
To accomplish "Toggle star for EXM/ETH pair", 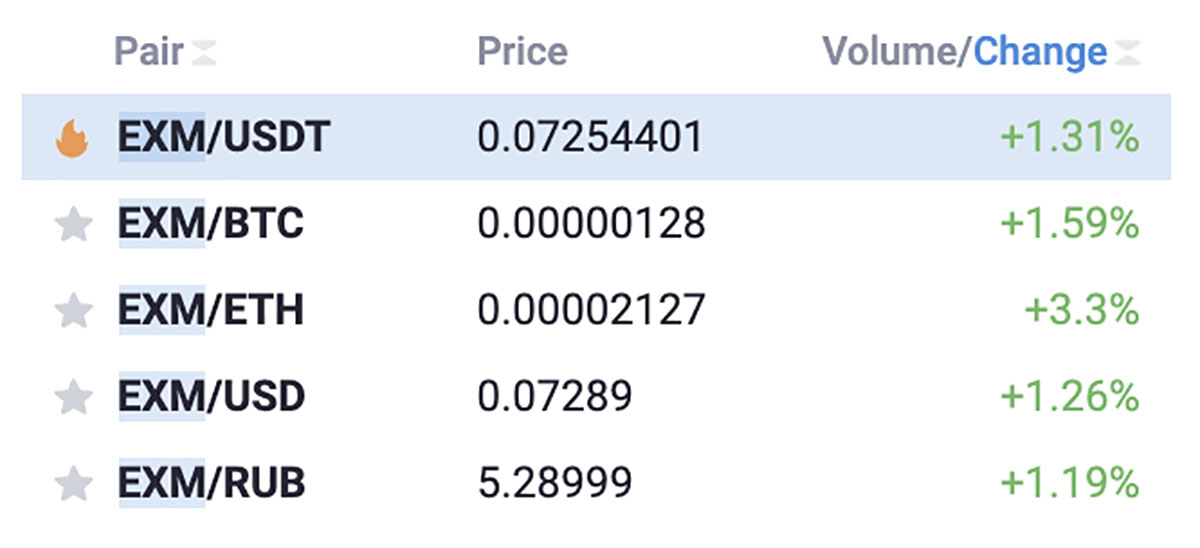I will click(x=72, y=311).
